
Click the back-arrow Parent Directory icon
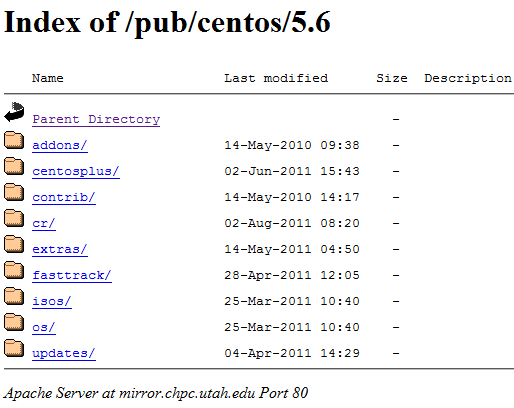coord(14,112)
